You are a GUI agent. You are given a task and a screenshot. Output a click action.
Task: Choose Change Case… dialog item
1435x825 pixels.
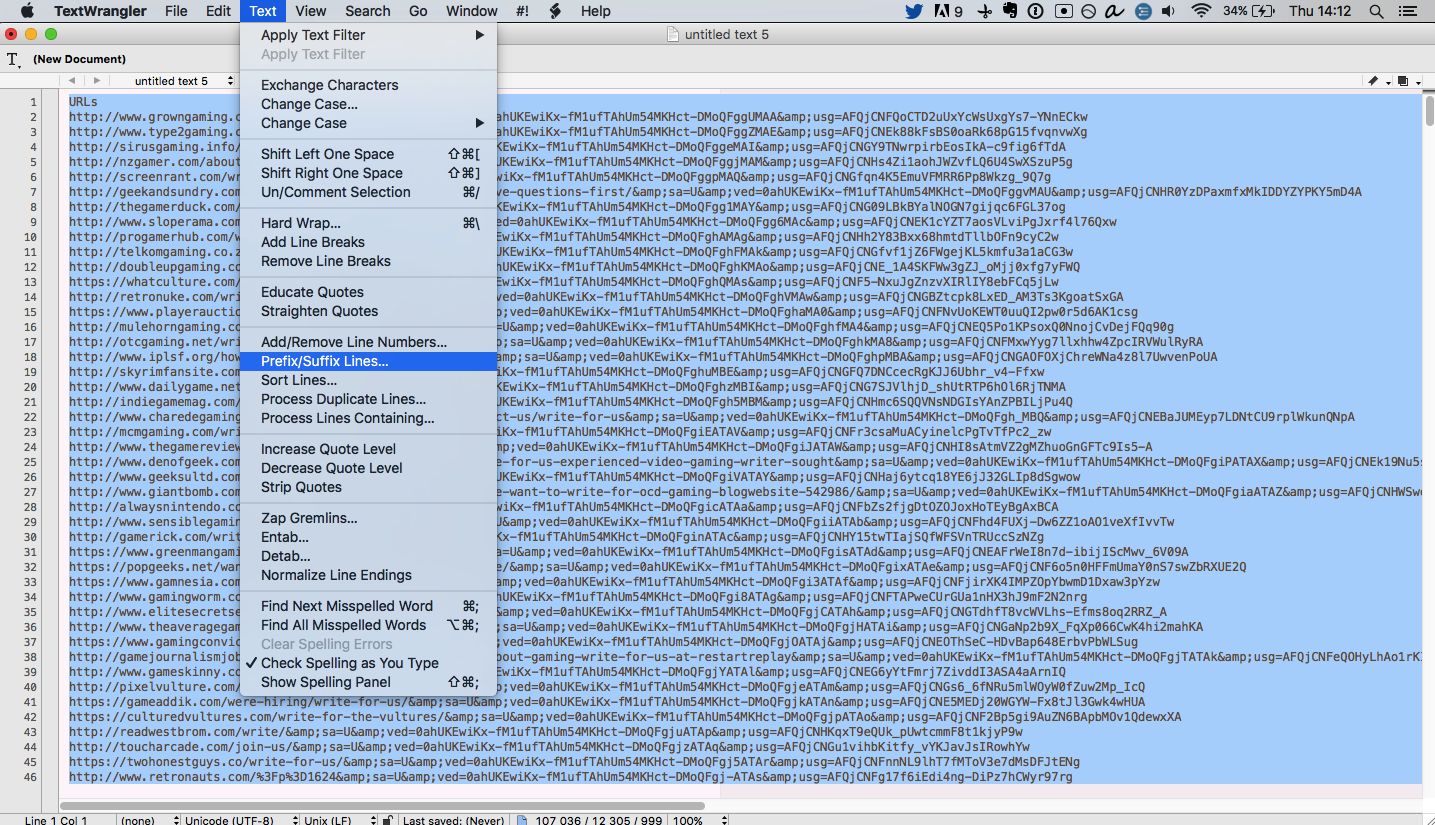tap(368, 104)
